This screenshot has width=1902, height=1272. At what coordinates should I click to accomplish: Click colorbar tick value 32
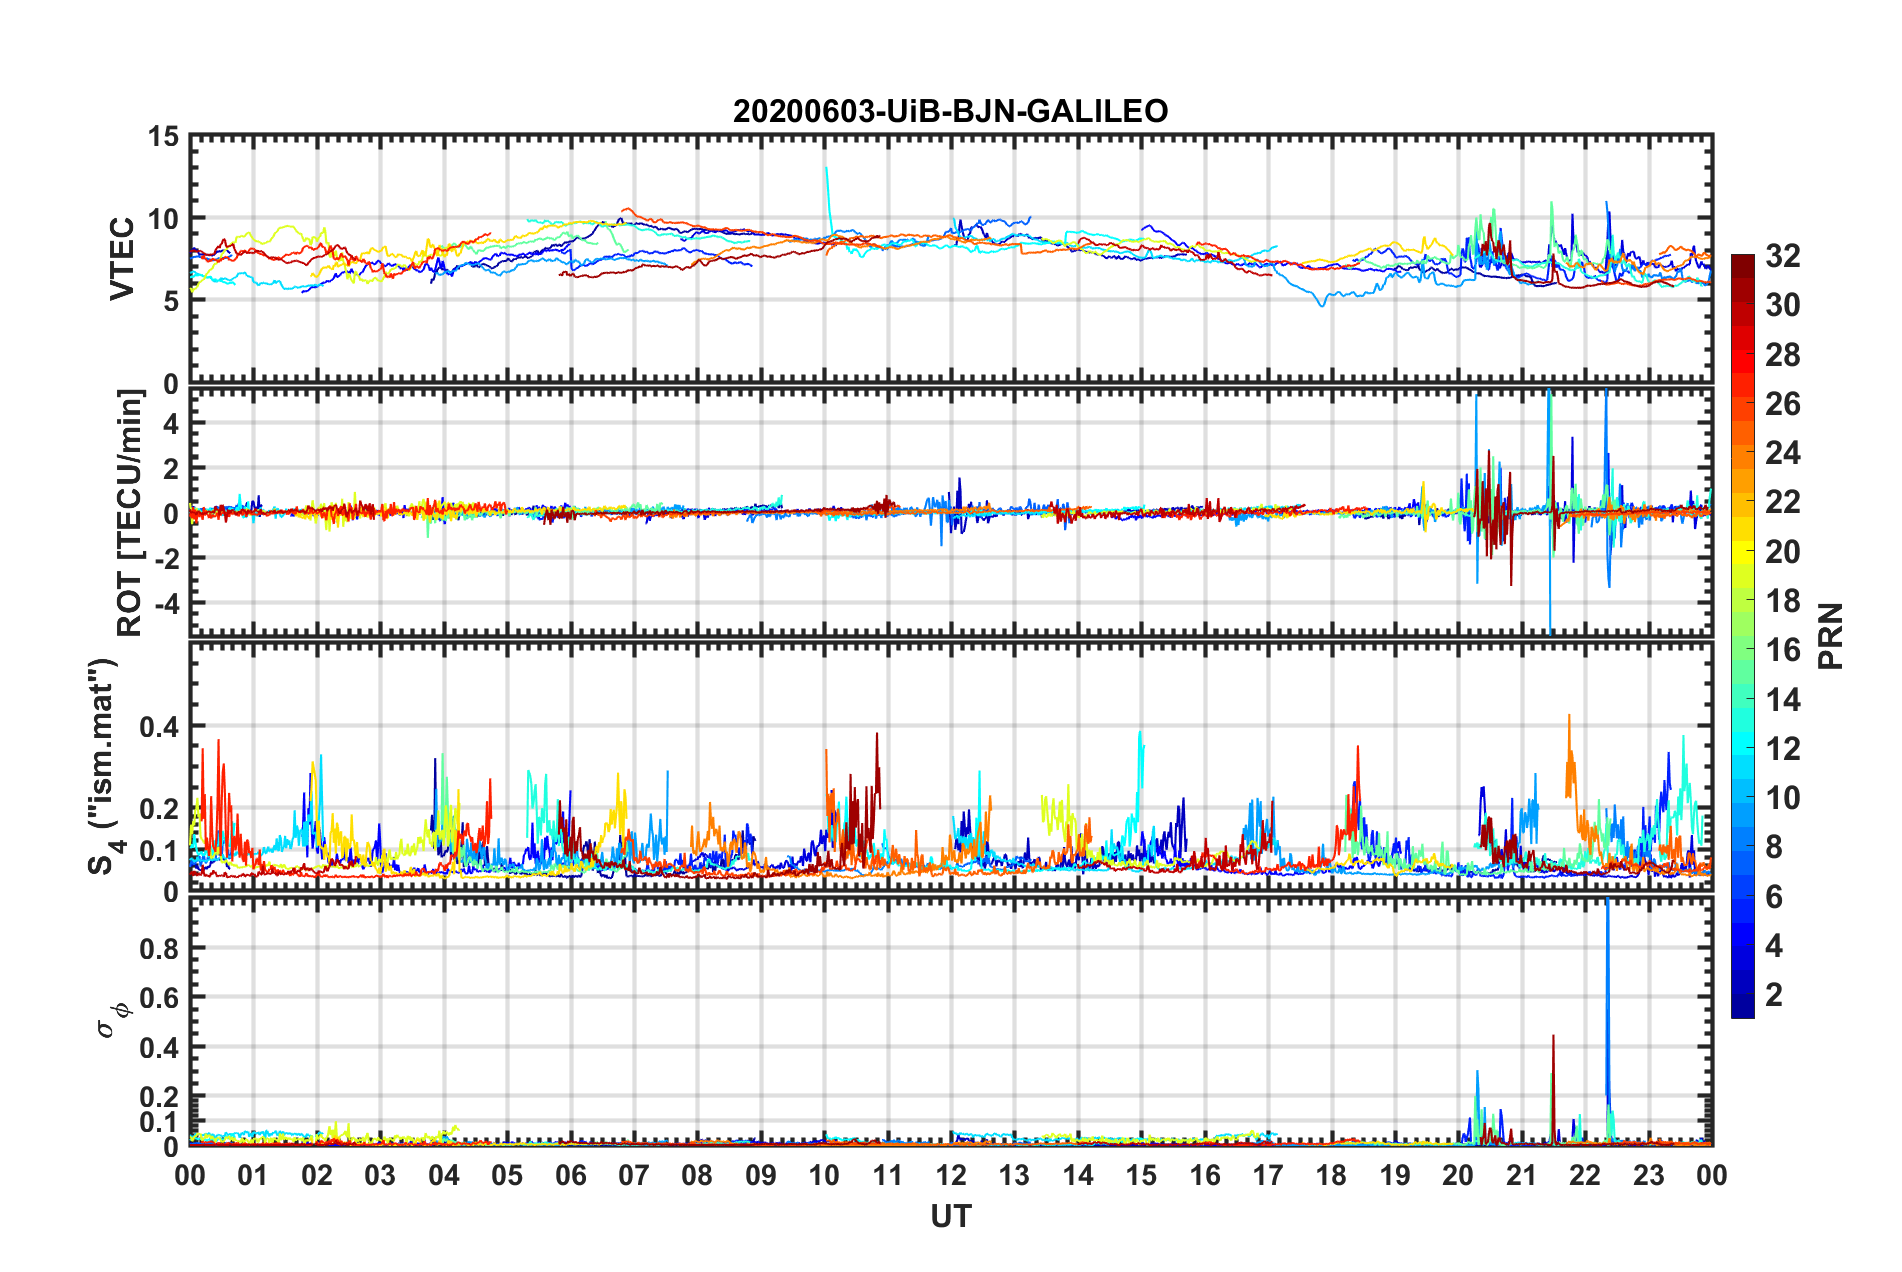click(x=1782, y=256)
